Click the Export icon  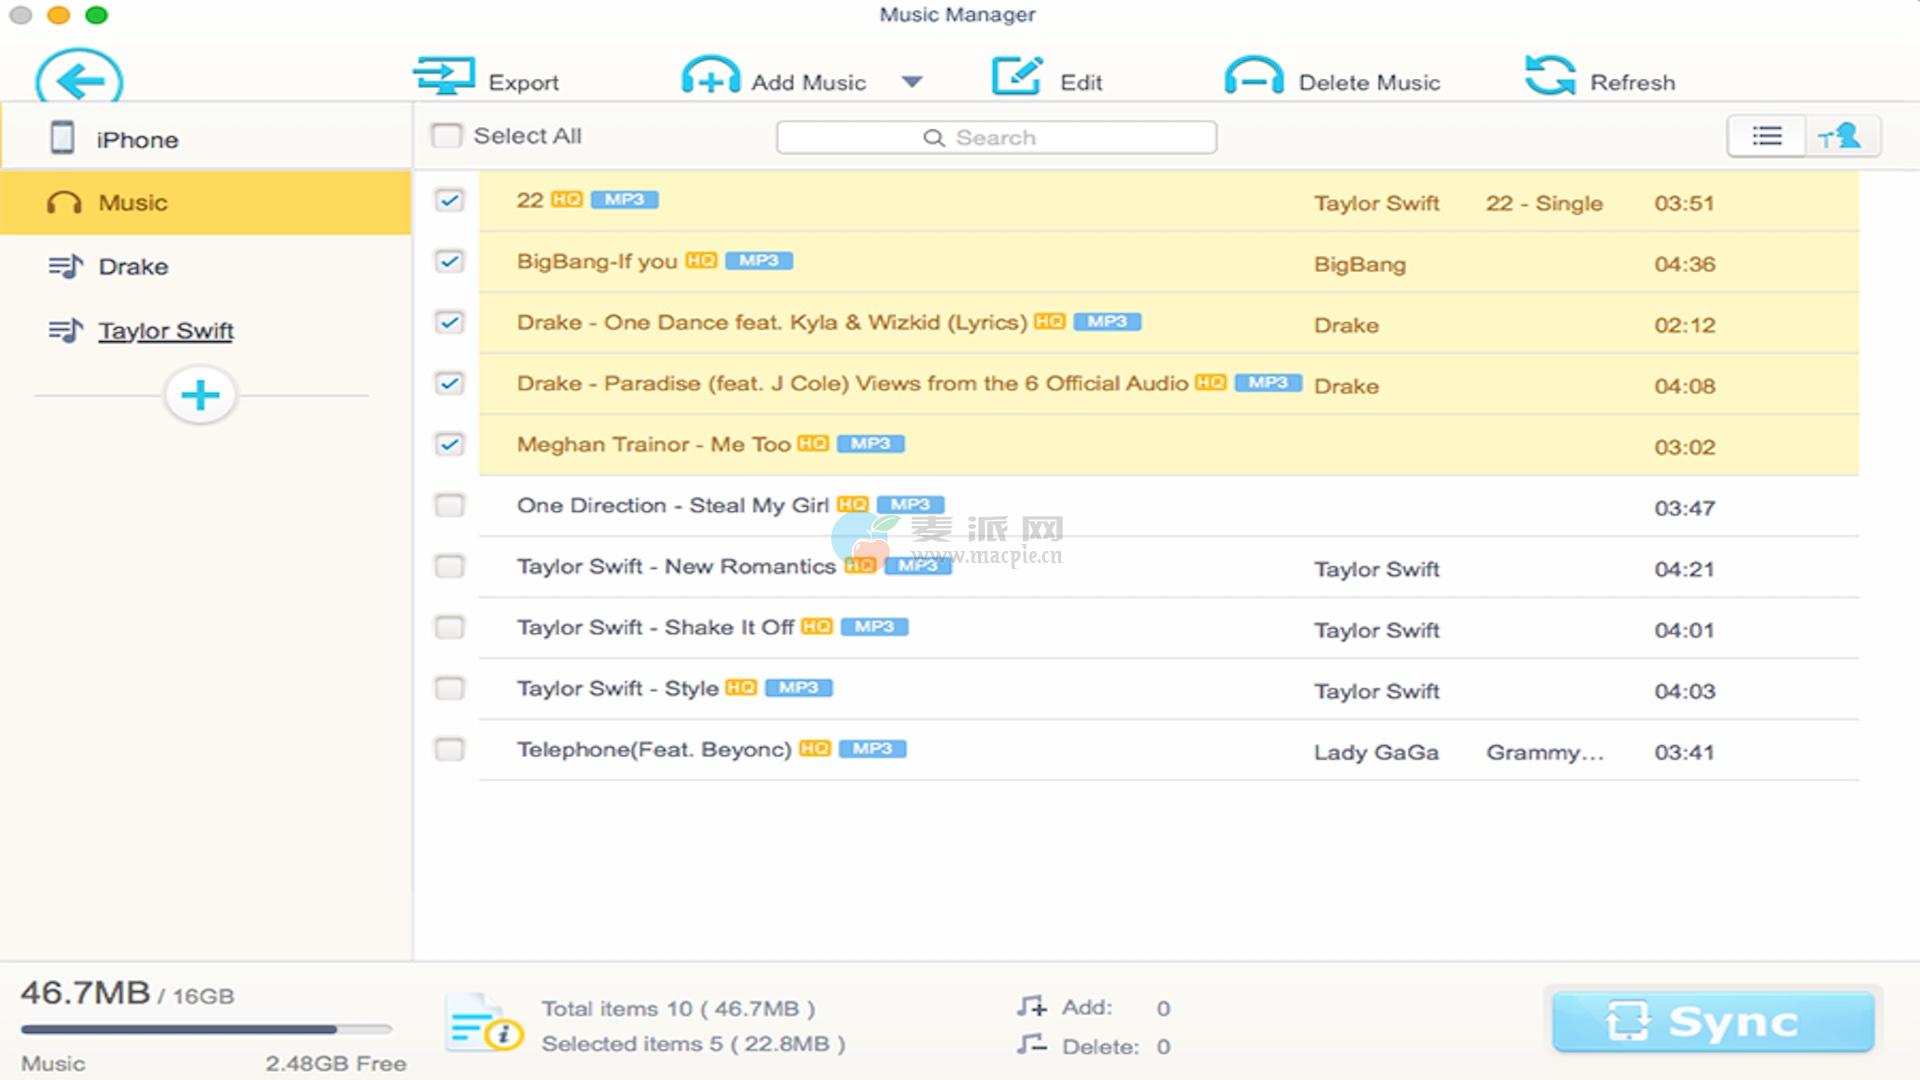(444, 77)
